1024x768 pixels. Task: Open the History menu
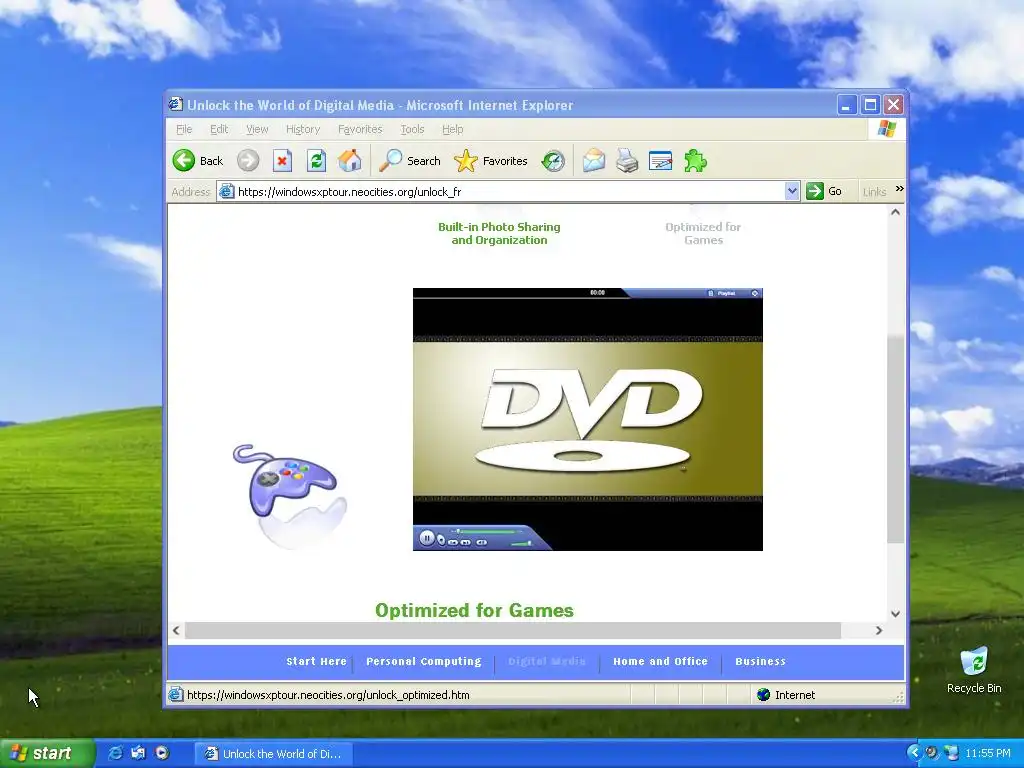[x=303, y=129]
